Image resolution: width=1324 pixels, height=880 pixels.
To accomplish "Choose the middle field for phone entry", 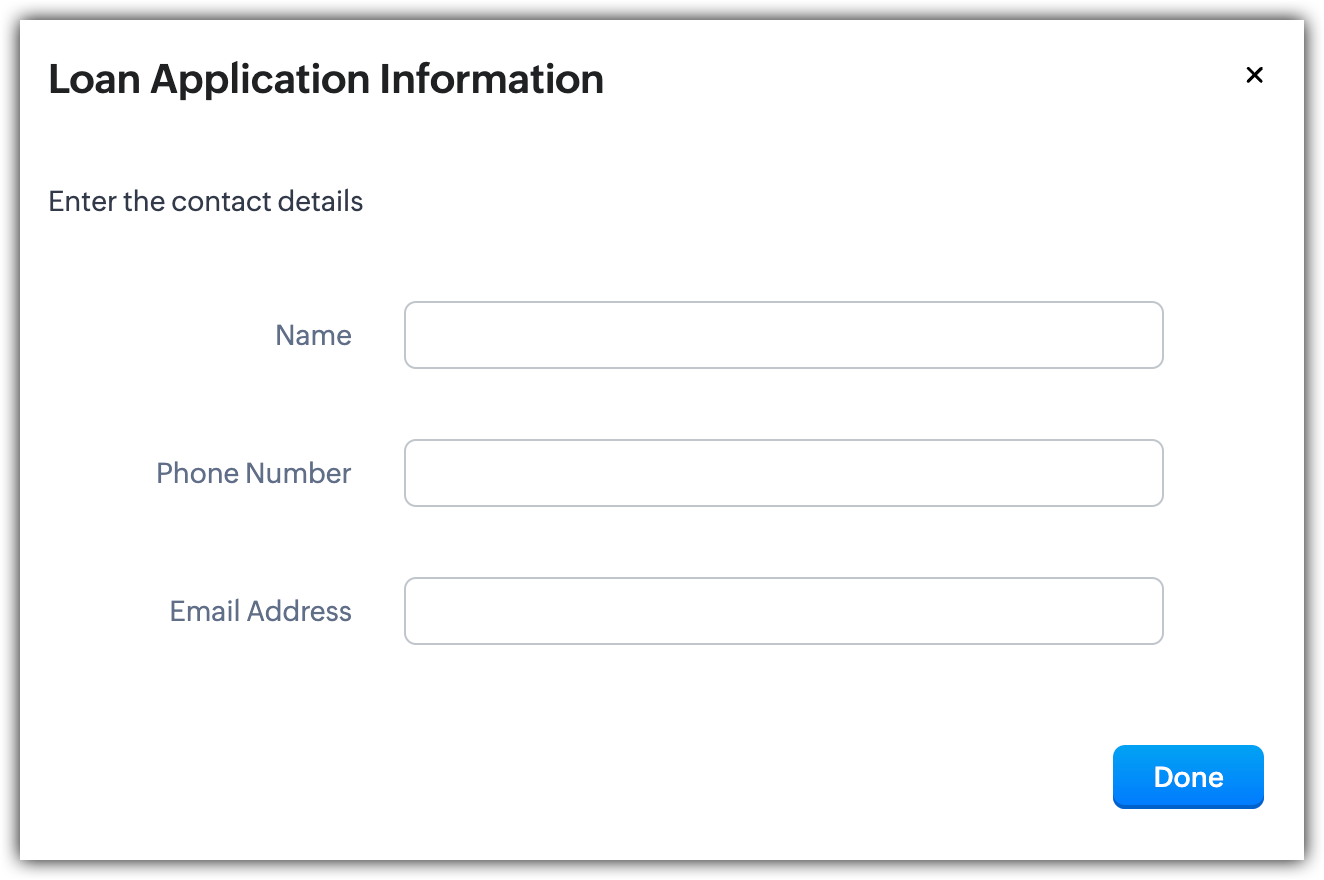I will pos(783,473).
